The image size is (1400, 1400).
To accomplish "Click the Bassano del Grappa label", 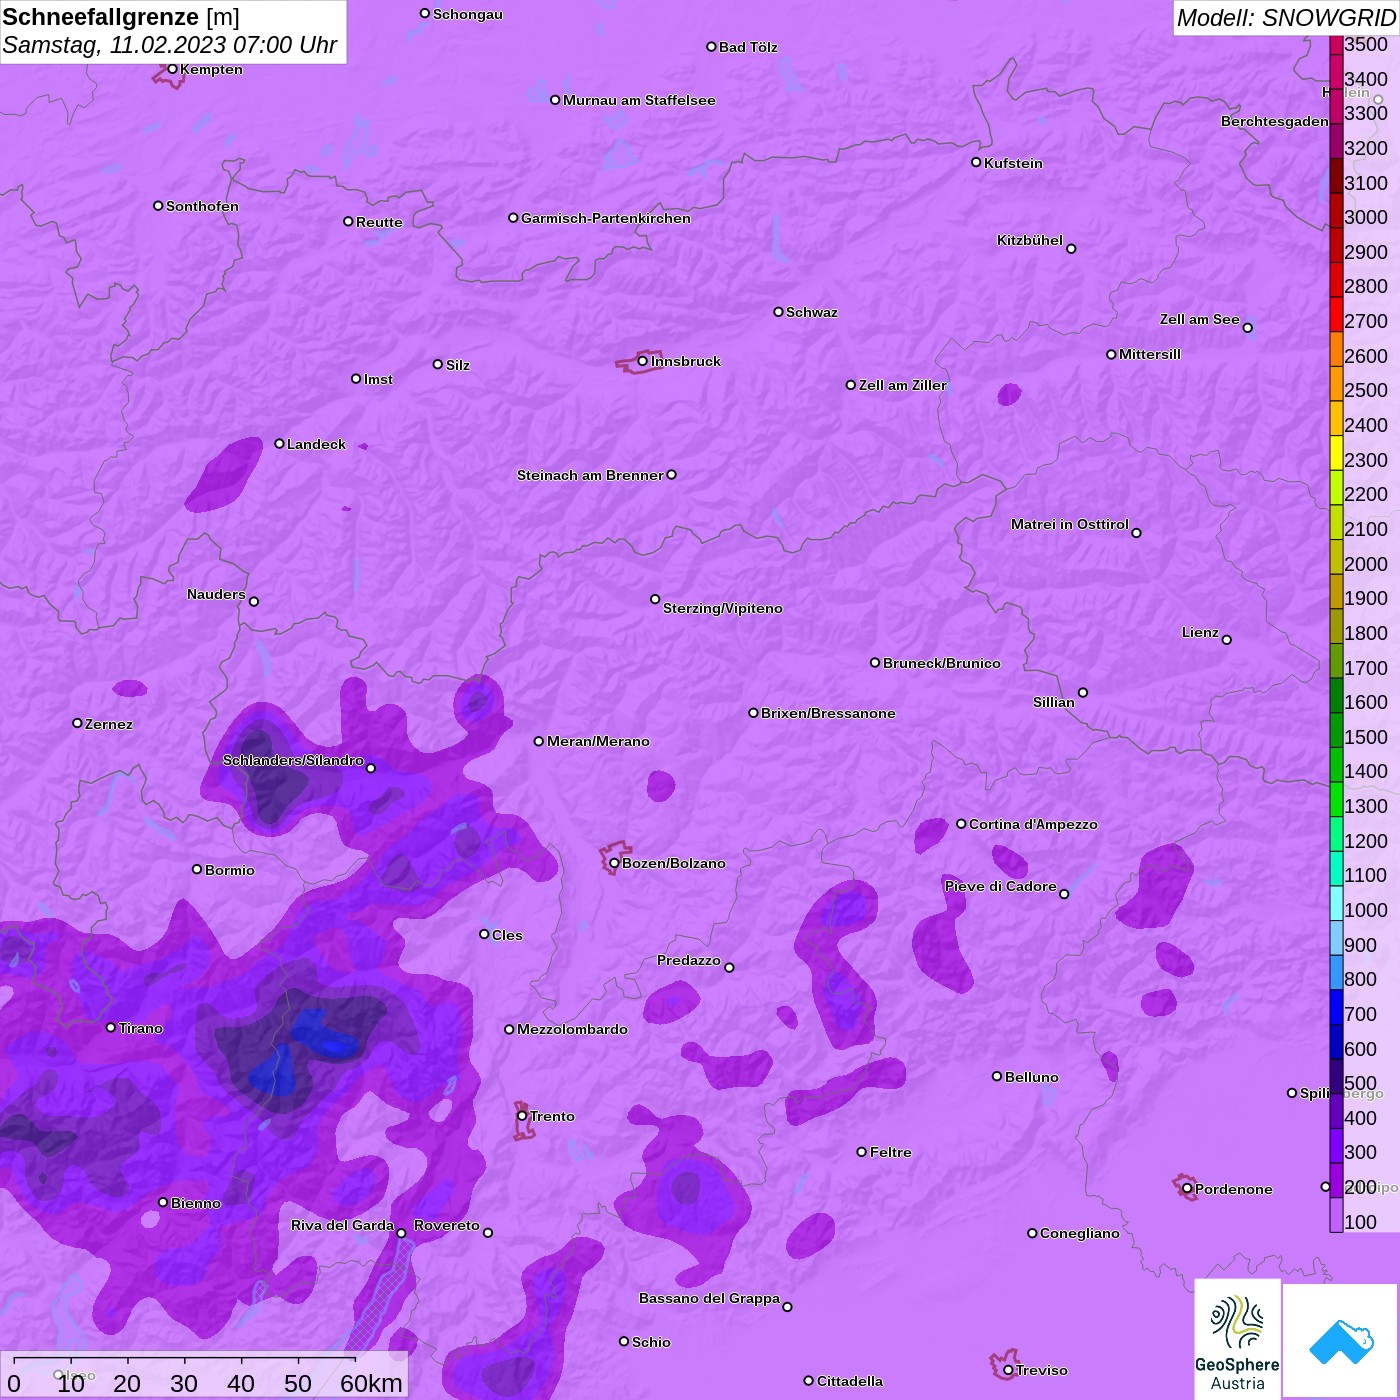I will coord(710,1298).
